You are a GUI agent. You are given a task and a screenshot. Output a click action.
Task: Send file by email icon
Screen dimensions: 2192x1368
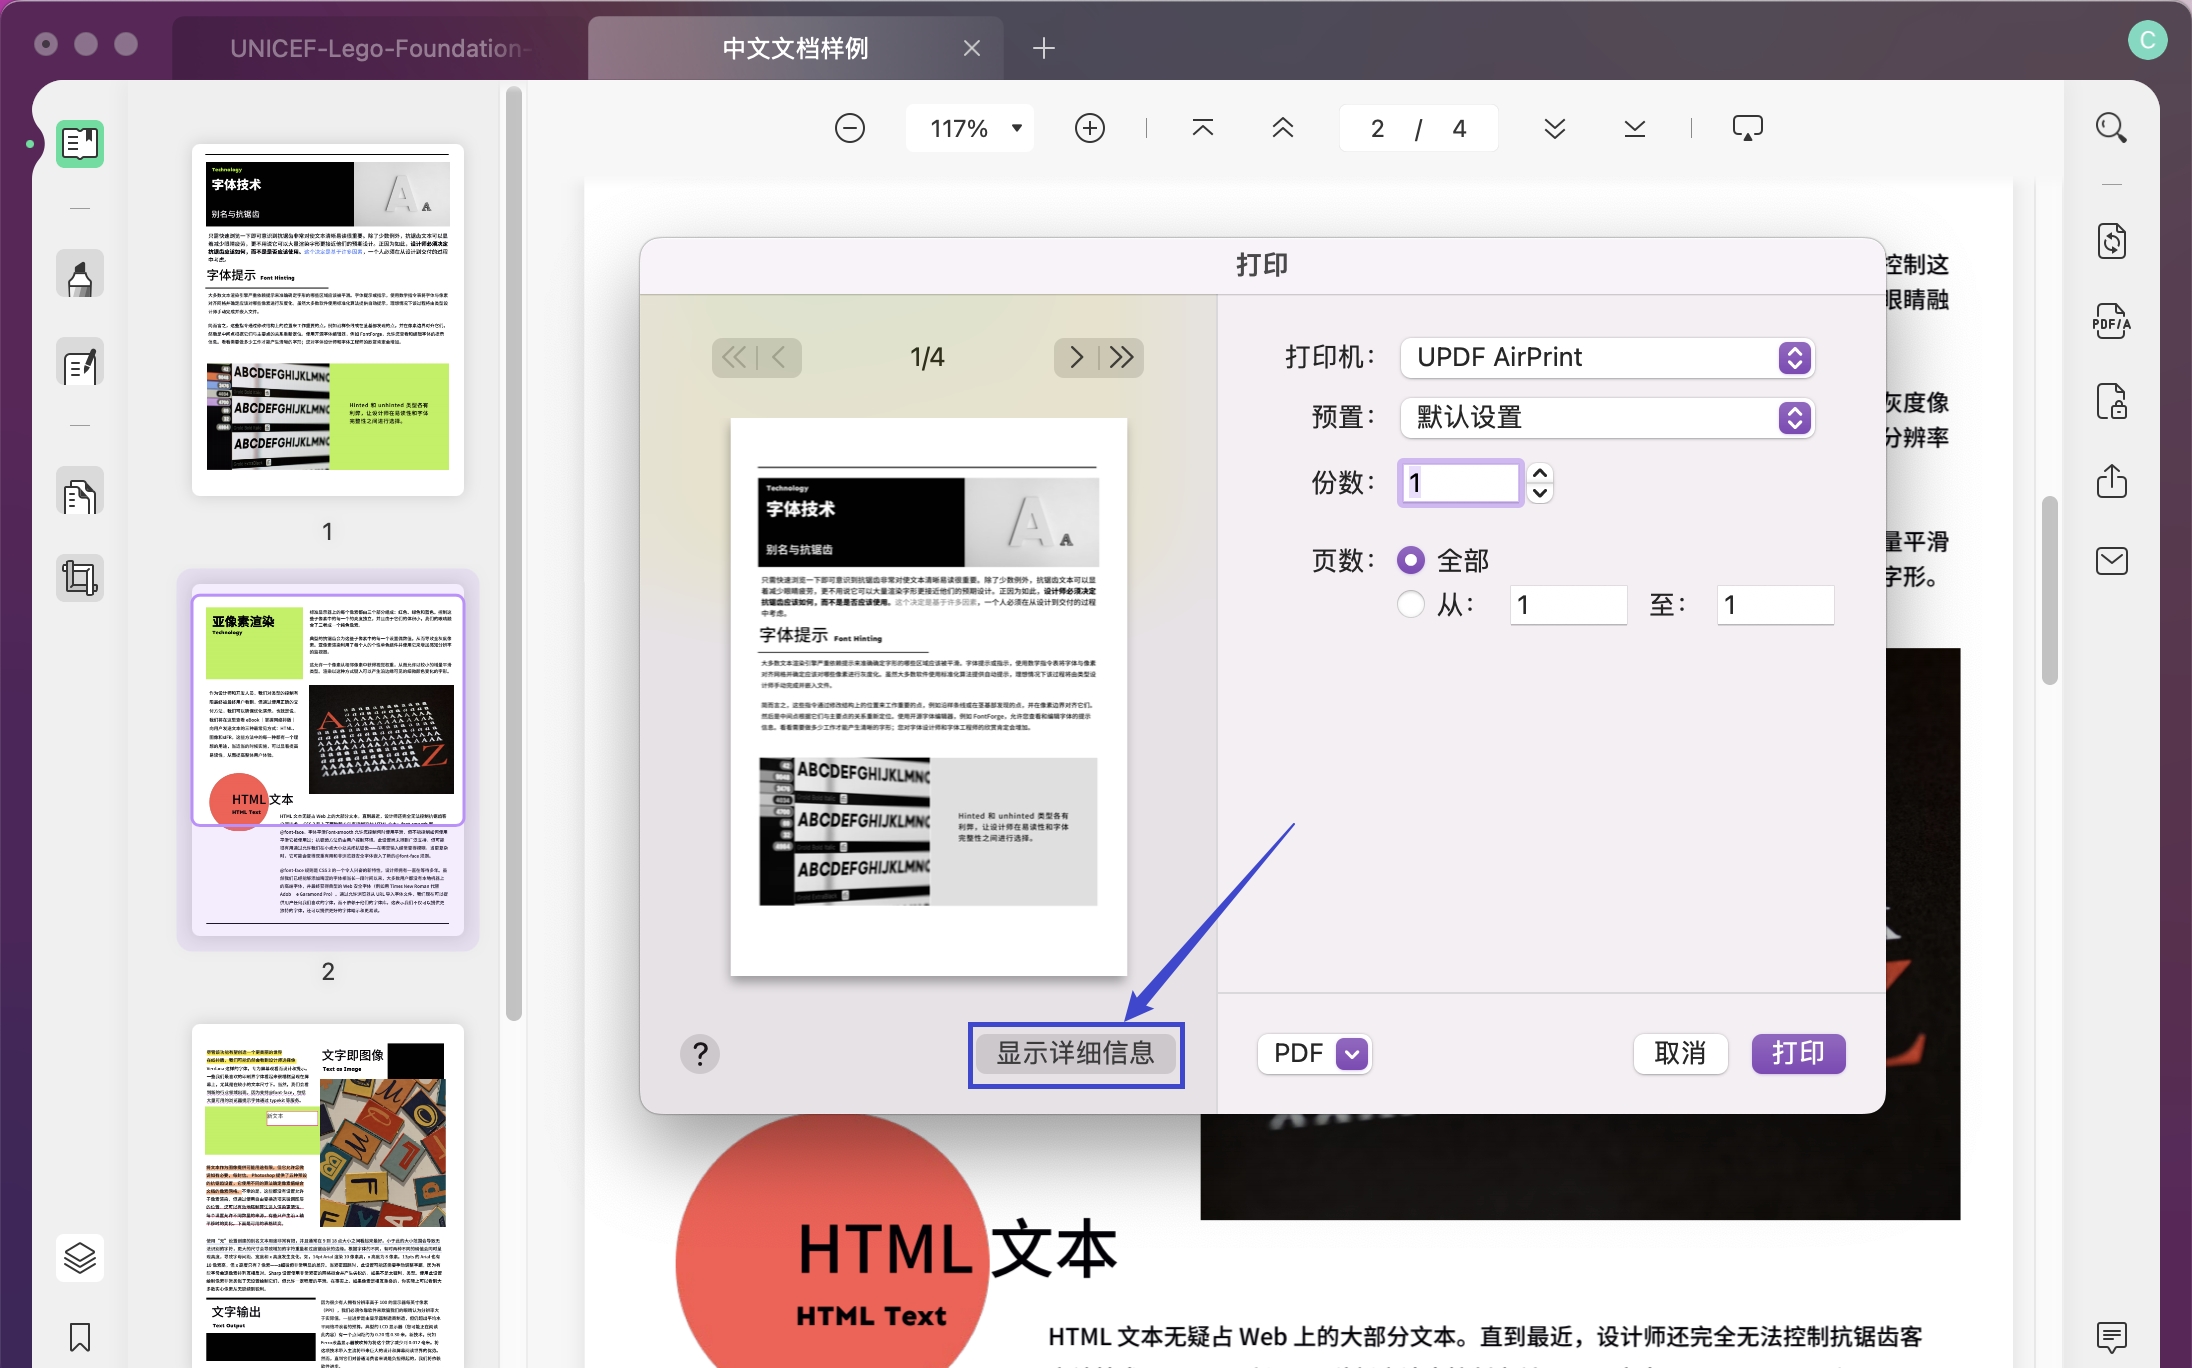pos(2111,561)
